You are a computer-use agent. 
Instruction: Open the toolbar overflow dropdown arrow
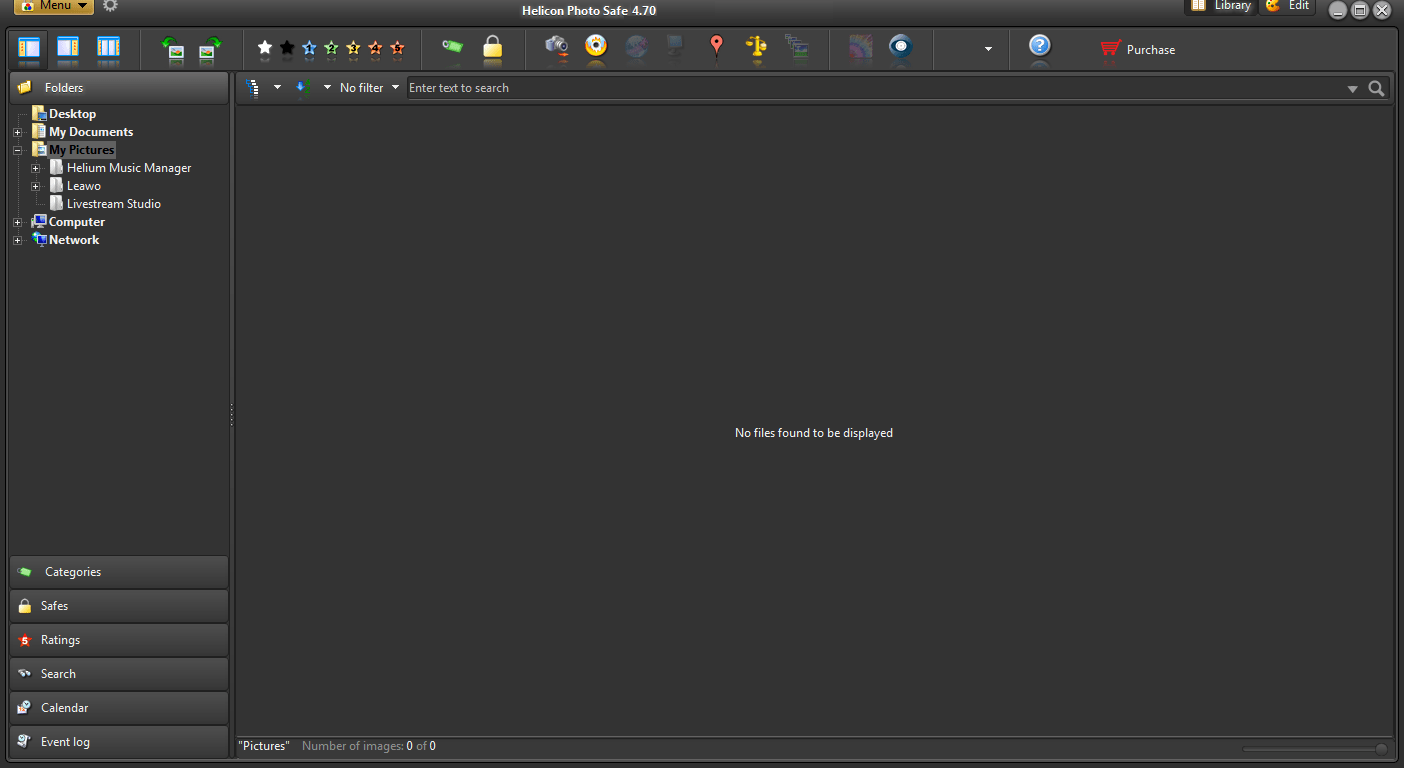pyautogui.click(x=988, y=49)
